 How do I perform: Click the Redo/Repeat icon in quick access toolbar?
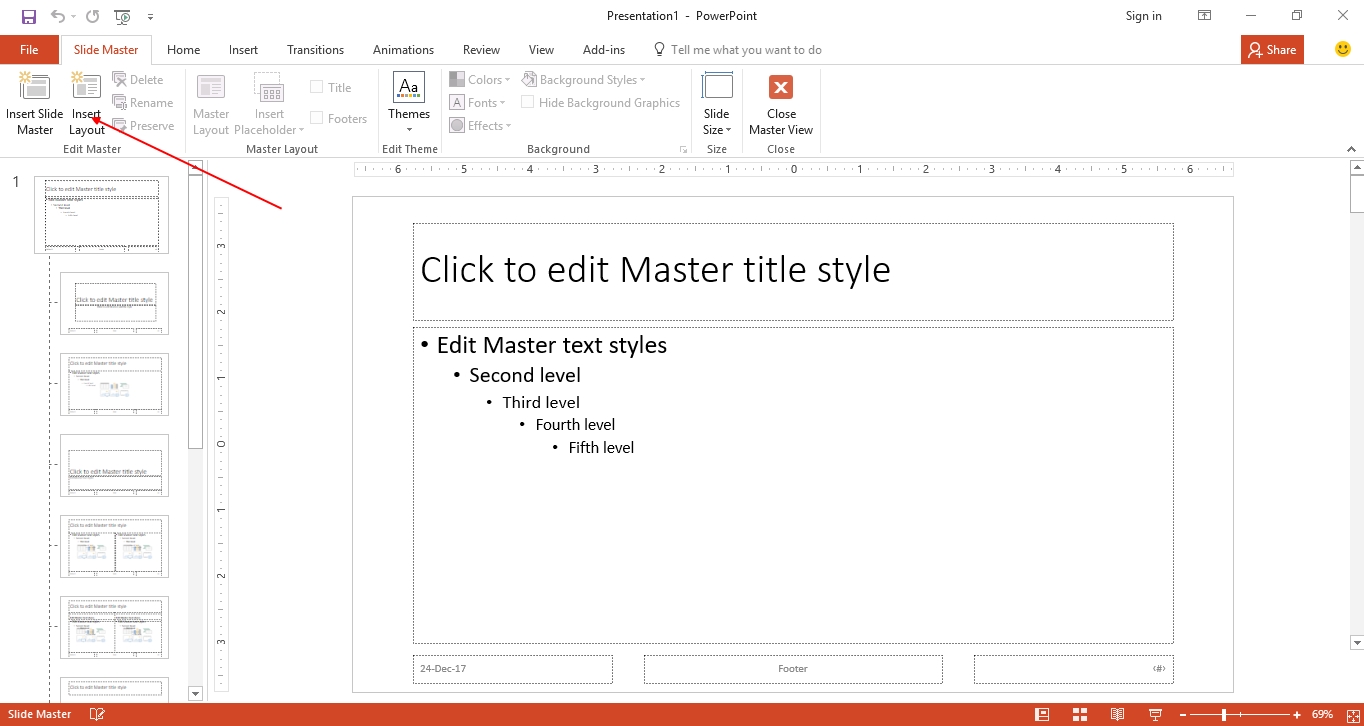tap(92, 16)
